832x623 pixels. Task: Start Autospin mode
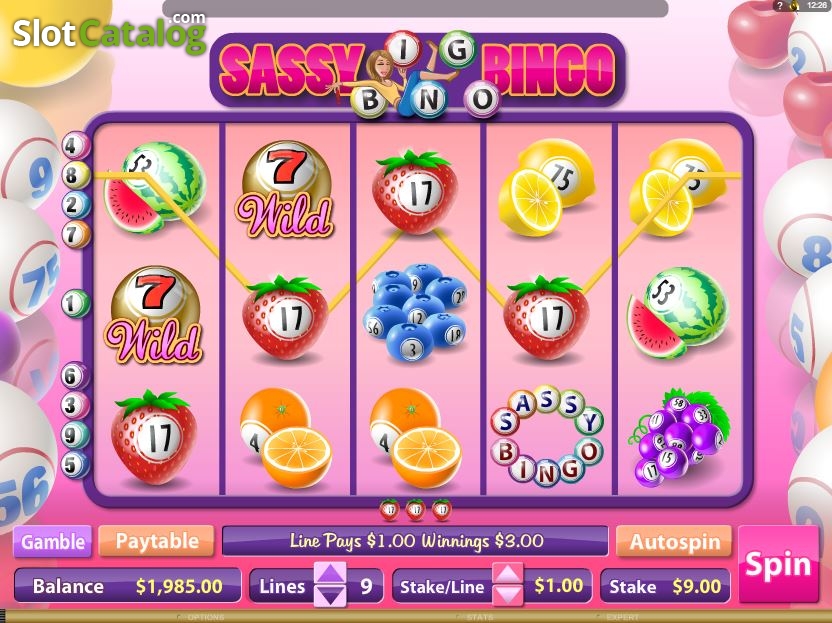(674, 541)
